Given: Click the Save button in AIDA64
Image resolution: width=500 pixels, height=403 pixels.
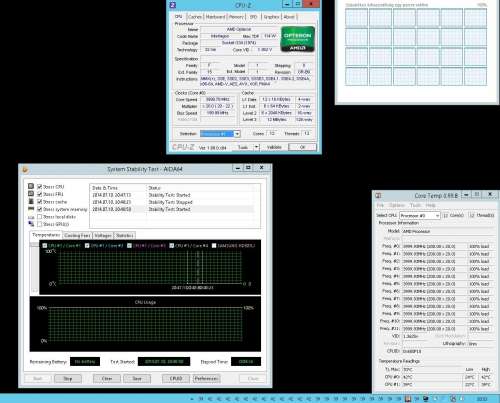Looking at the screenshot, I should point(137,379).
